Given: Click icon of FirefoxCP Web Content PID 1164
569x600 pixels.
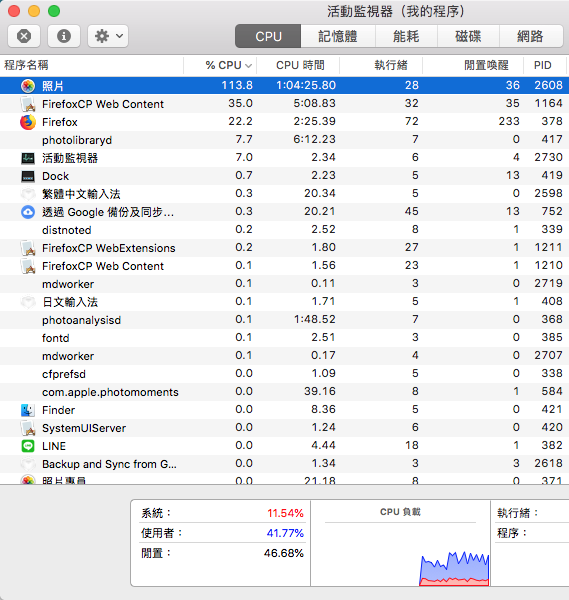Looking at the screenshot, I should click(28, 104).
